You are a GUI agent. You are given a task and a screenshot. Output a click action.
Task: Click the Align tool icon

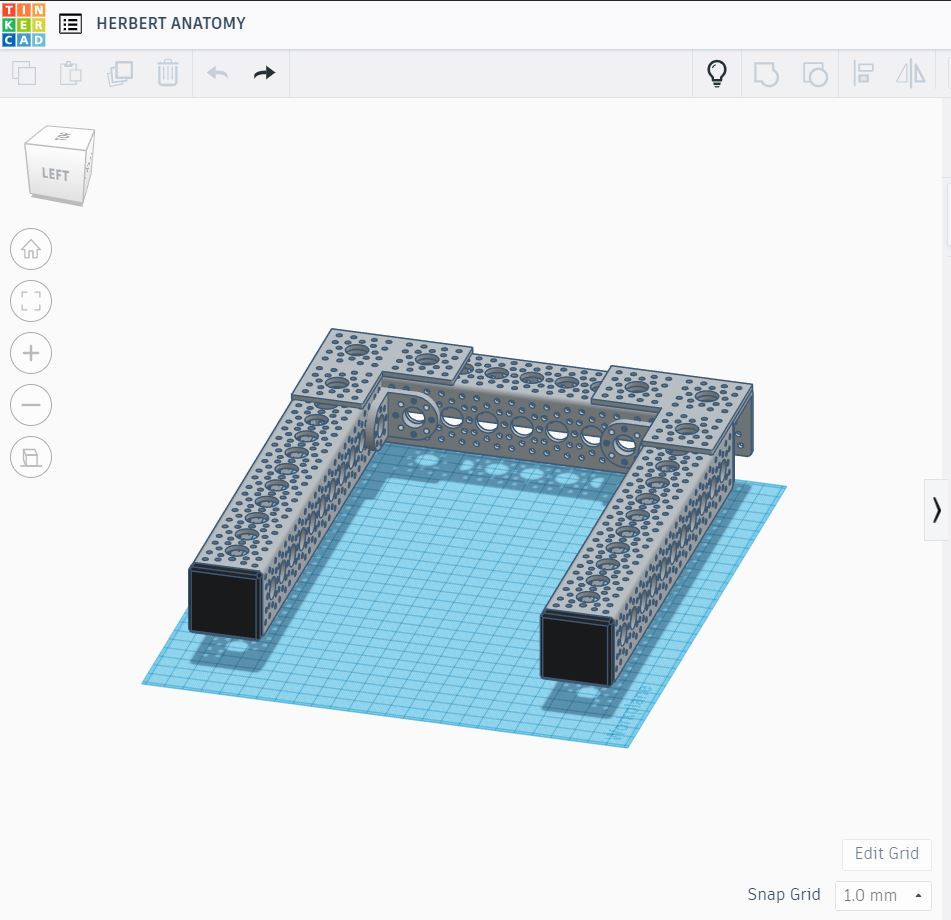click(863, 74)
